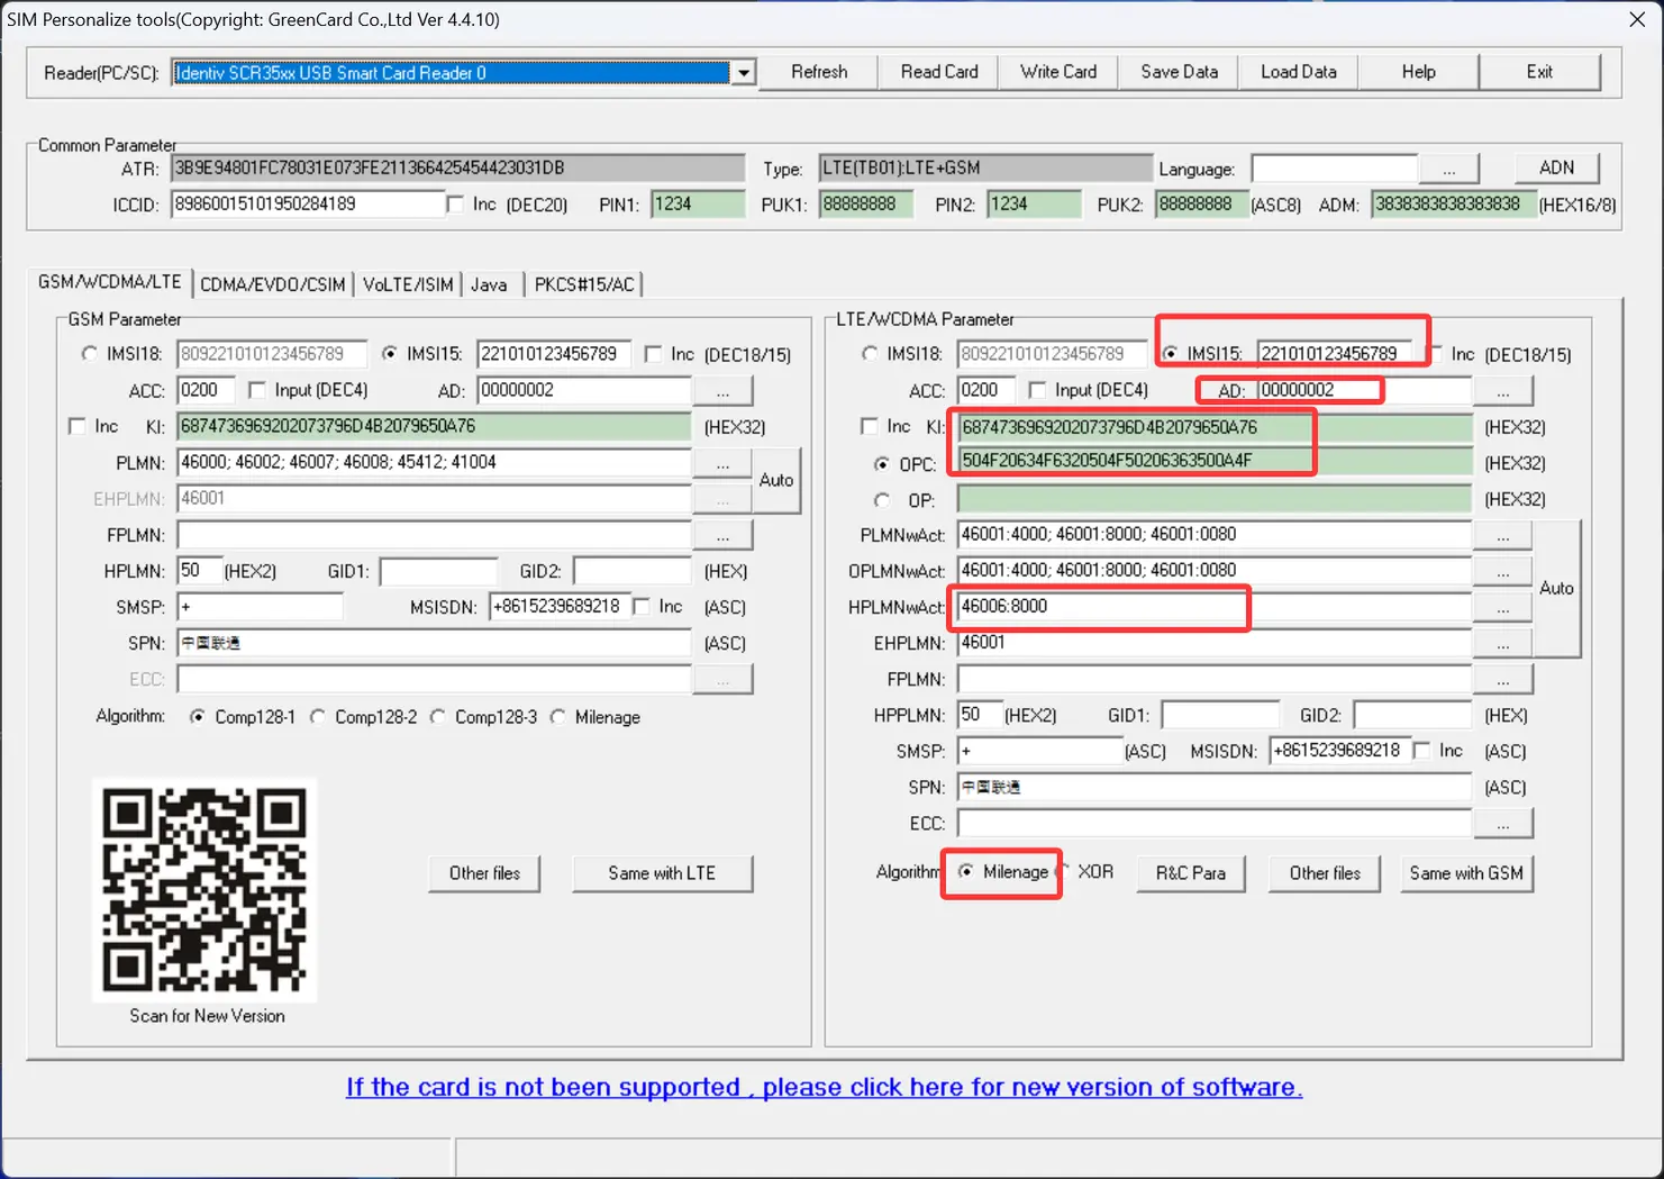
Task: Toggle the GSM MSISDN Inc checkbox
Action: pyautogui.click(x=642, y=606)
